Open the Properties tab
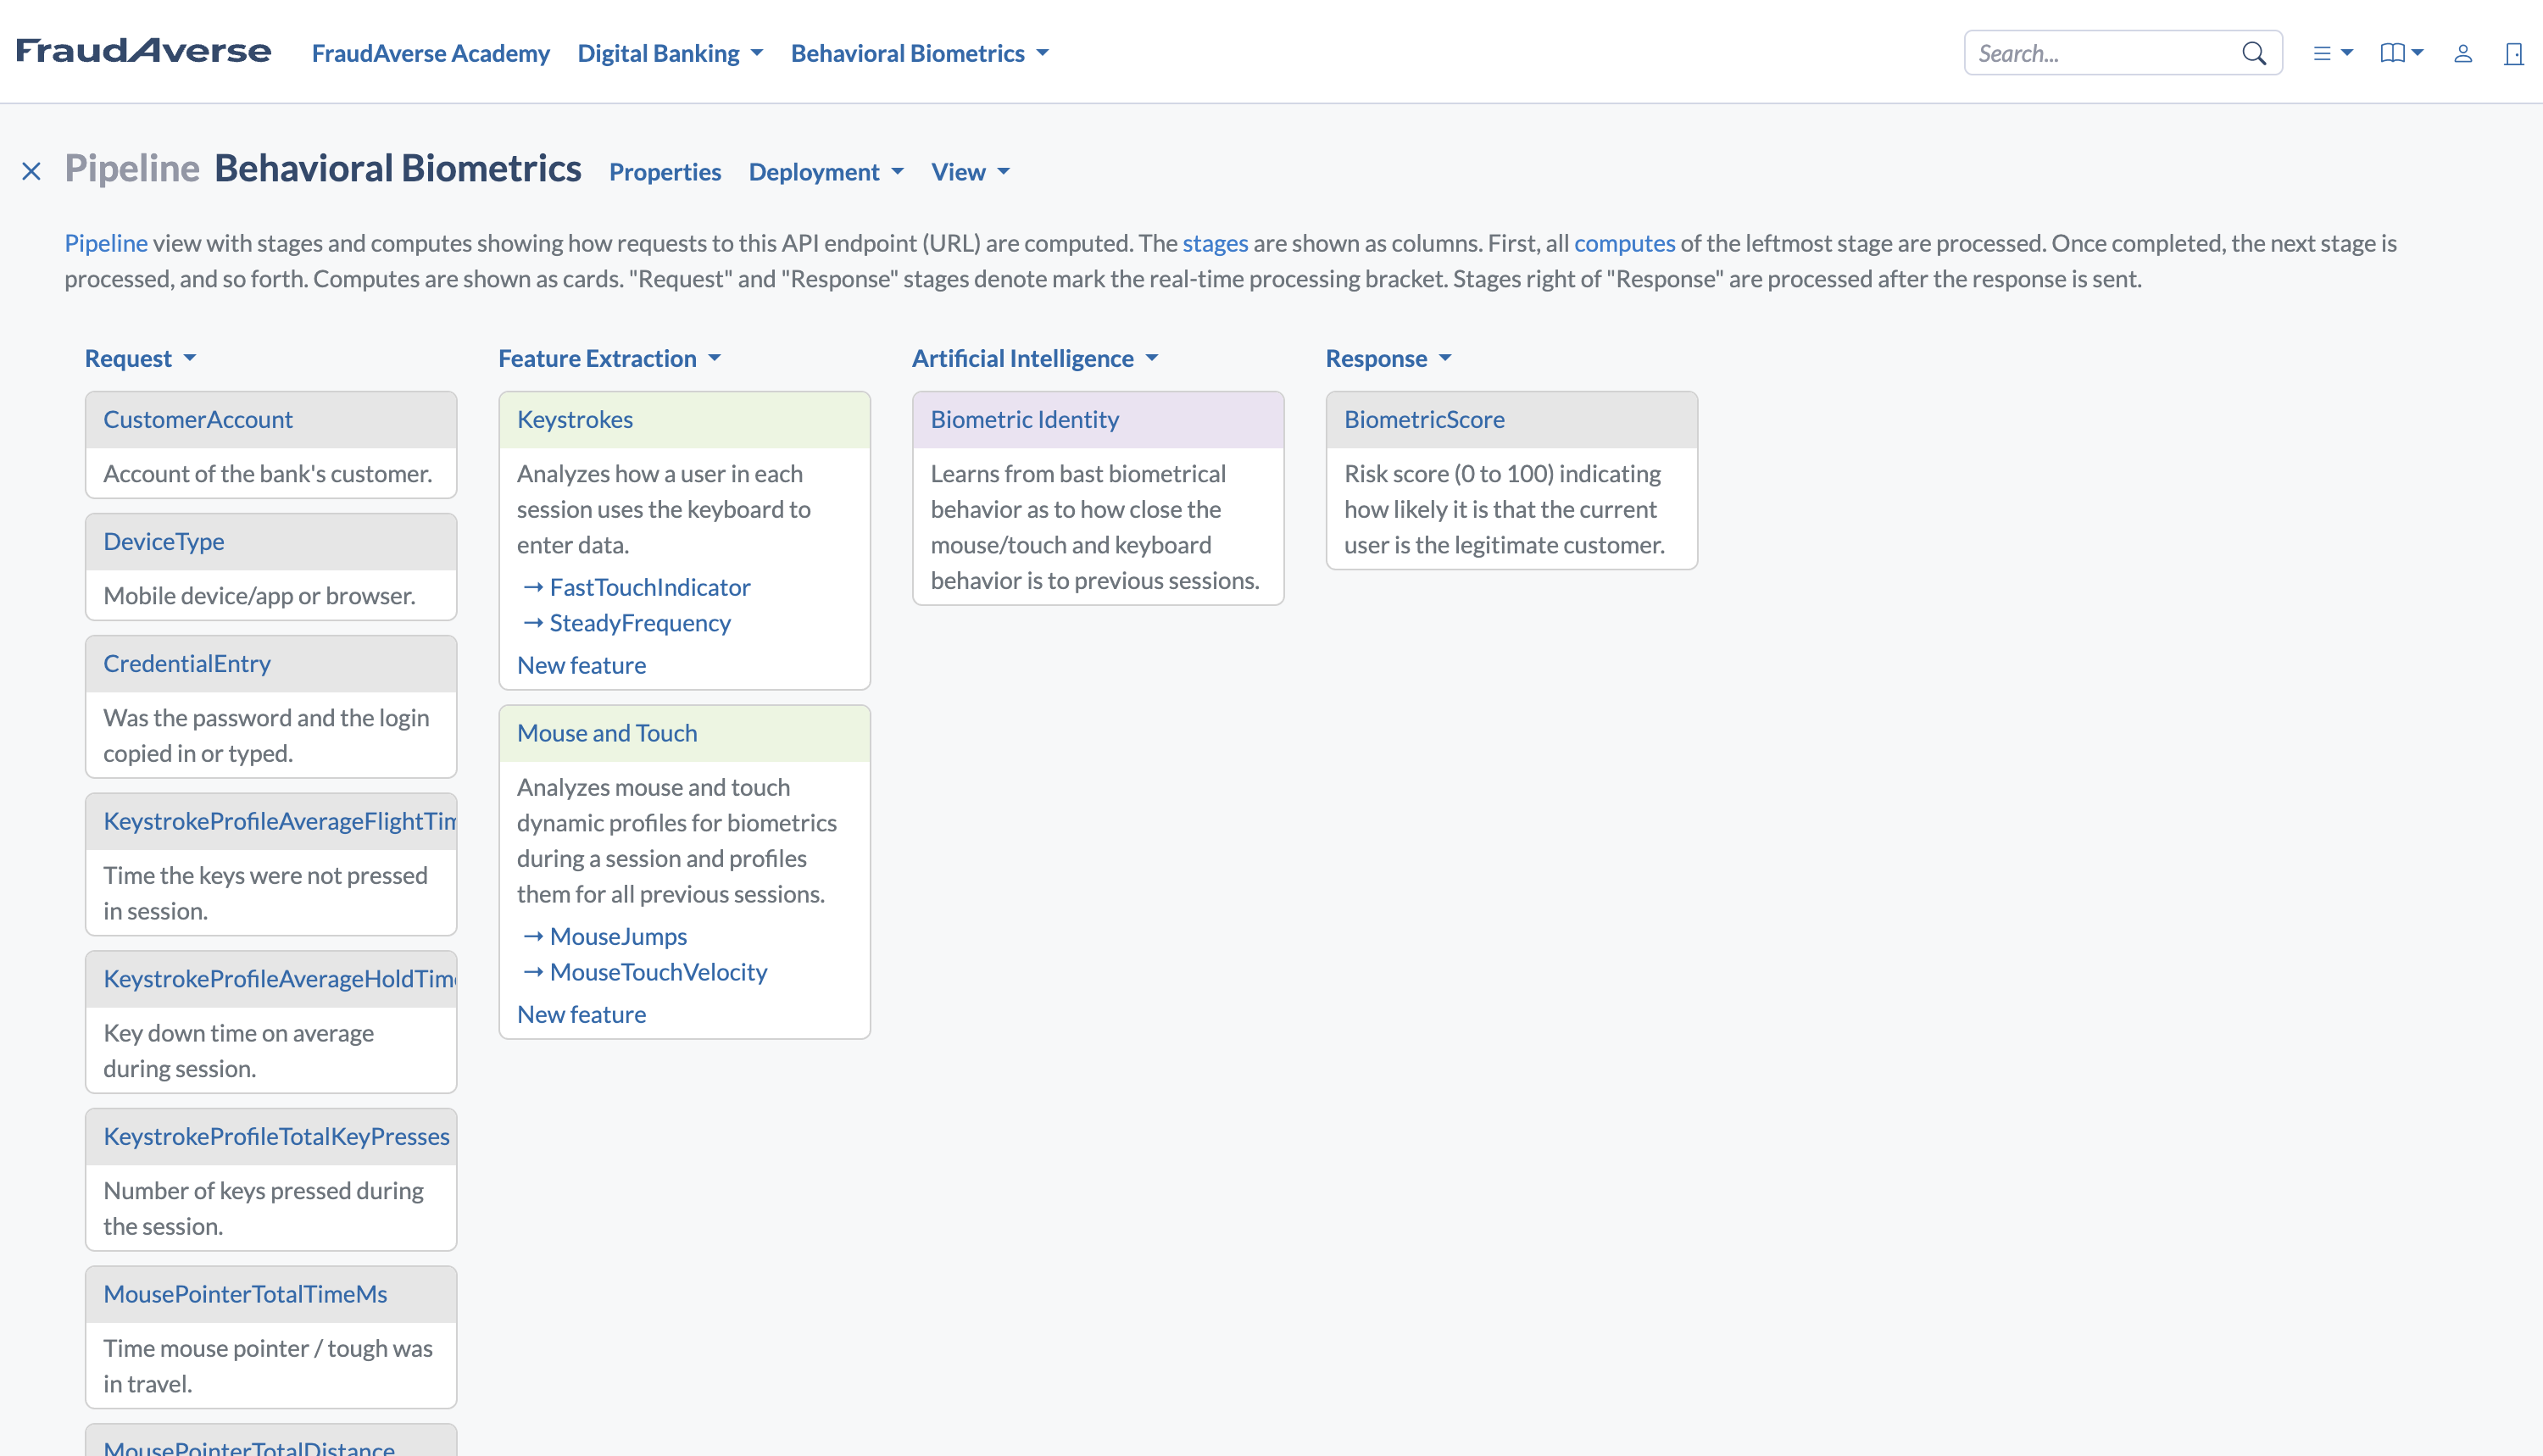The width and height of the screenshot is (2543, 1456). click(665, 172)
